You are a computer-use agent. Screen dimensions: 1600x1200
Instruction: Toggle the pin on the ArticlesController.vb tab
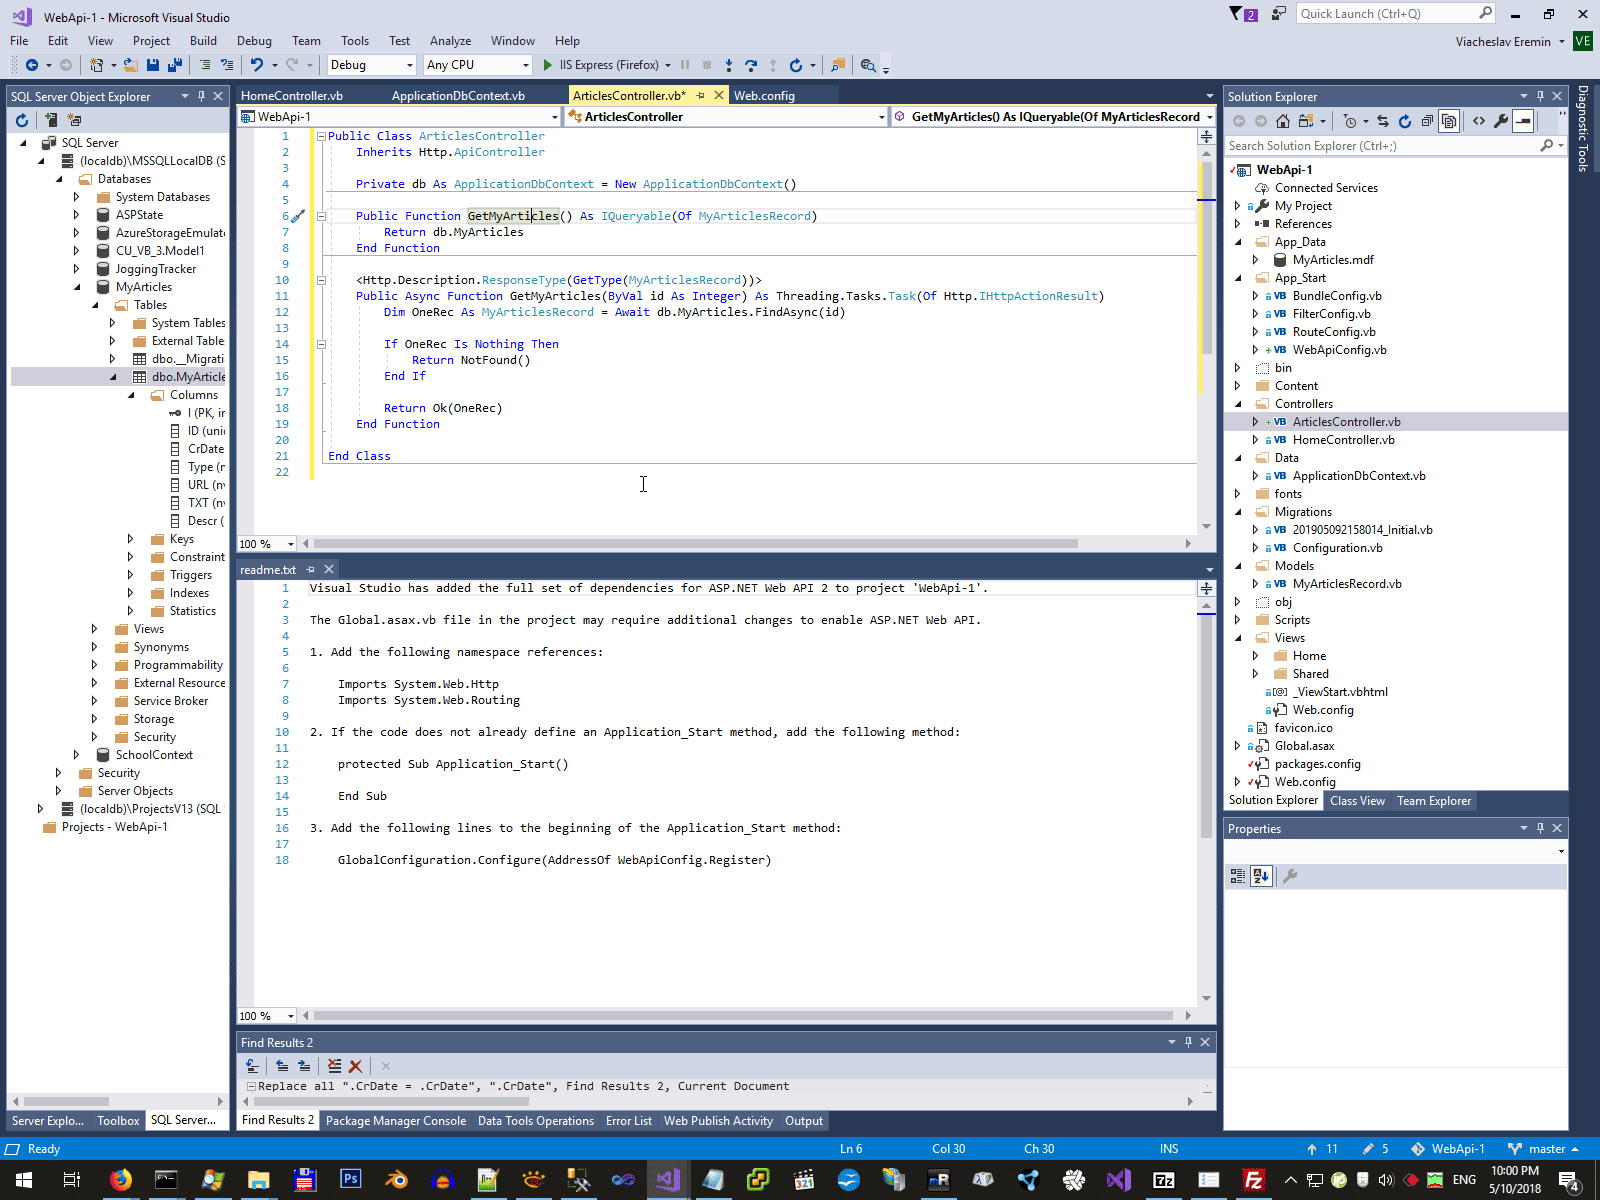pos(701,96)
